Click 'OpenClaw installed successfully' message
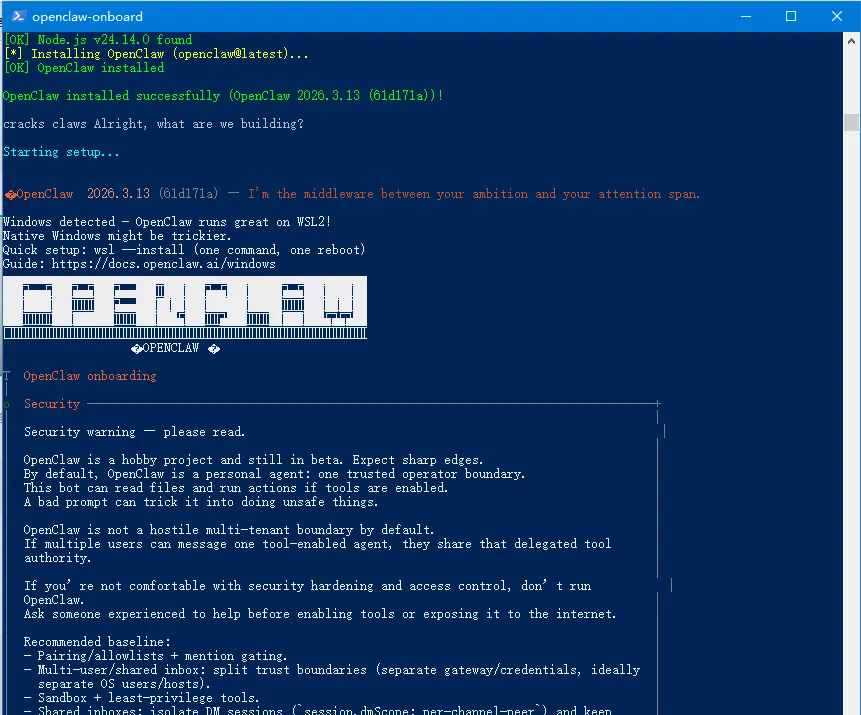The image size is (861, 715). tap(222, 96)
